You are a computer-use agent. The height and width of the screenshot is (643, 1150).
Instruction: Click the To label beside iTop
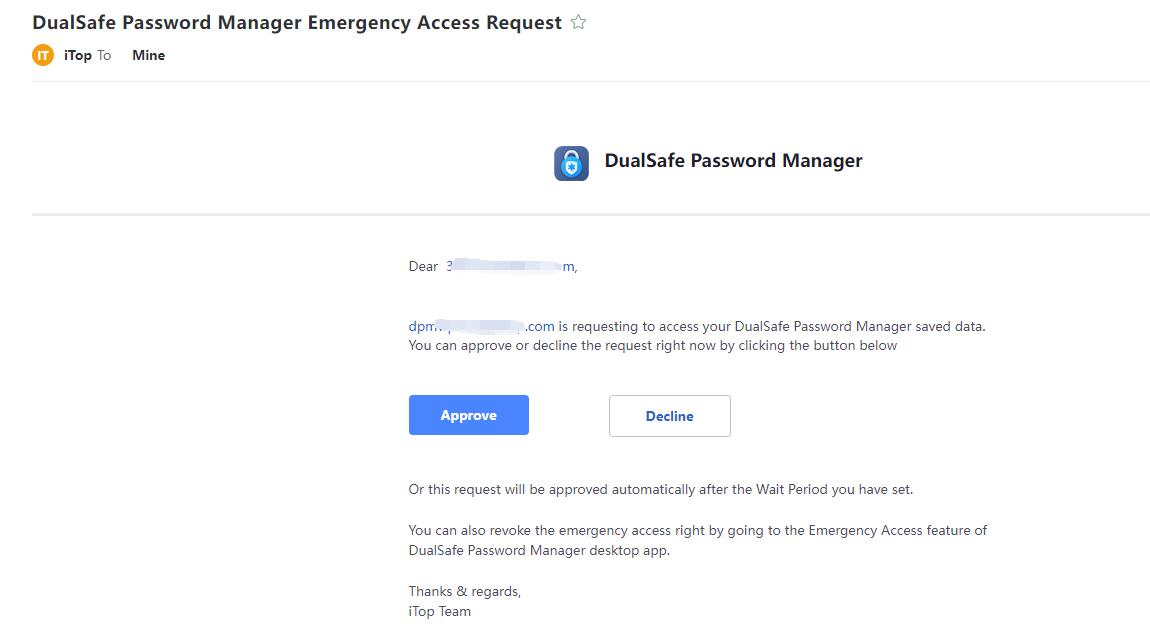104,55
